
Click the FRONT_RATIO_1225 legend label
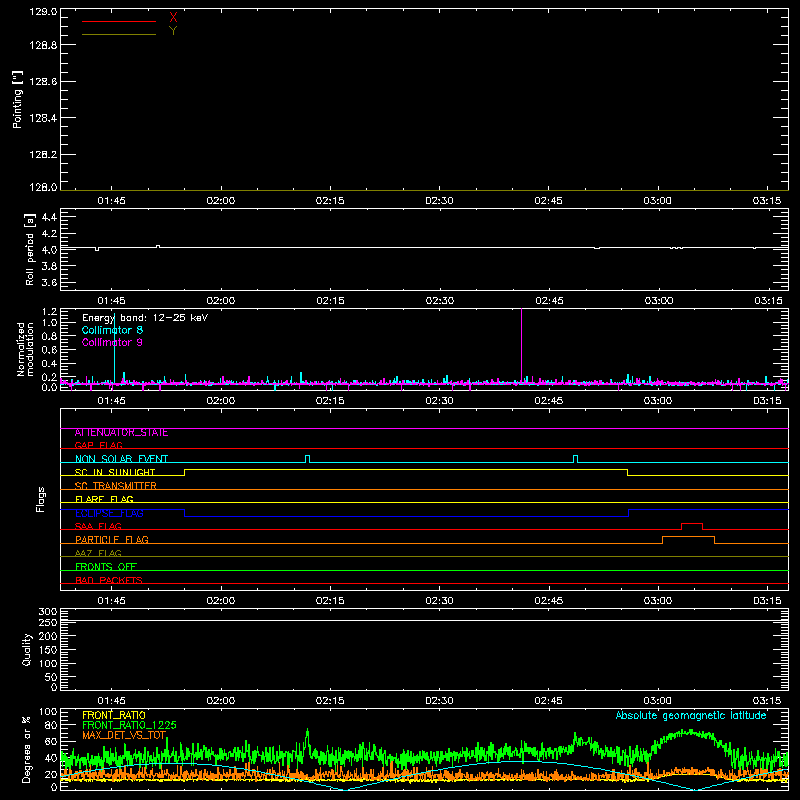pos(129,725)
